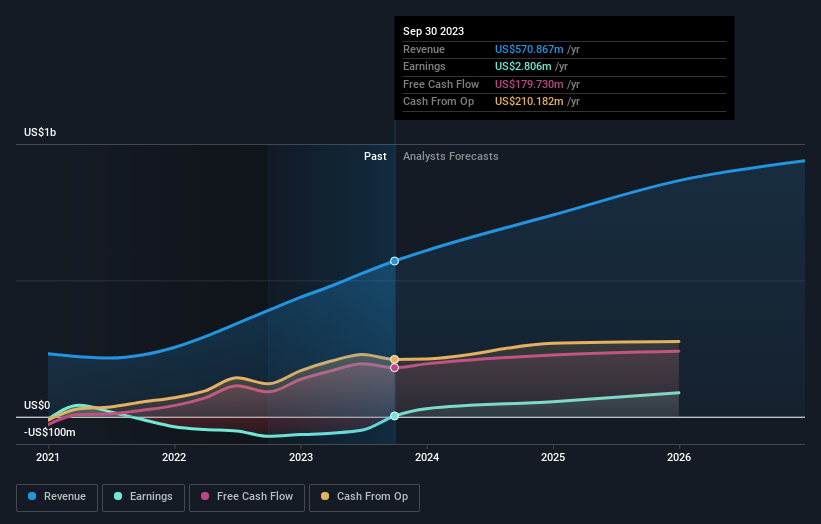This screenshot has width=821, height=524.
Task: Select the 2026 x-axis label
Action: (679, 457)
